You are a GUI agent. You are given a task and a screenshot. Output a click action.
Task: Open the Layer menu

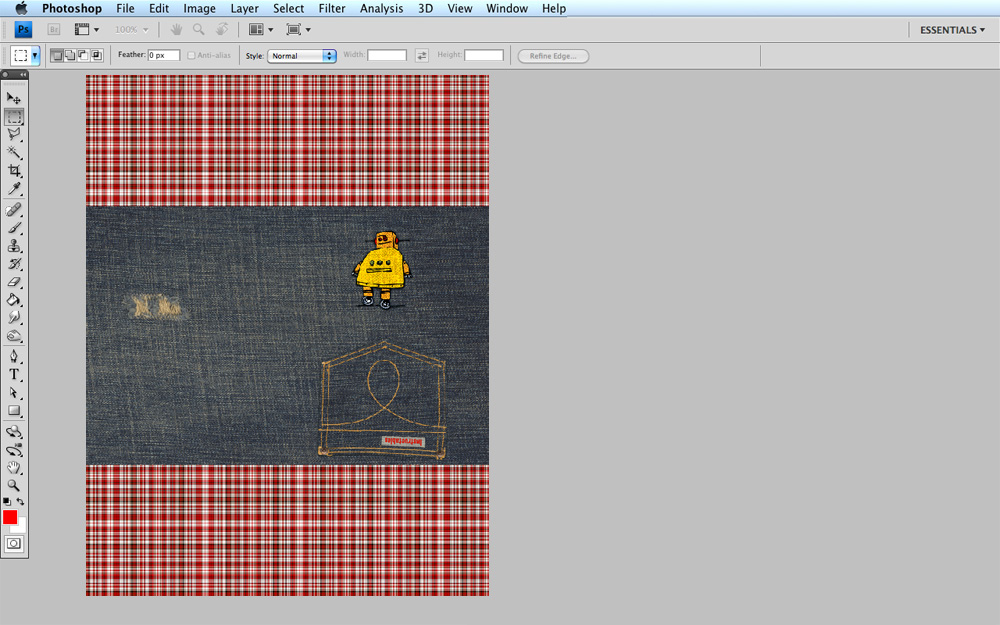click(244, 9)
